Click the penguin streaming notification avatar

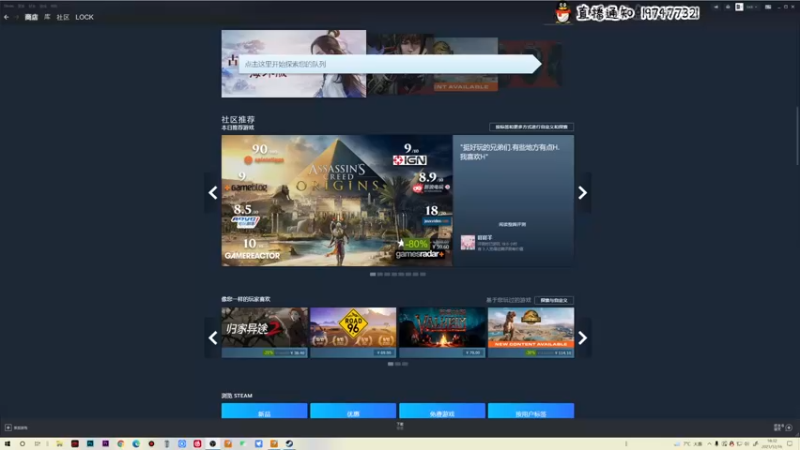coord(563,13)
